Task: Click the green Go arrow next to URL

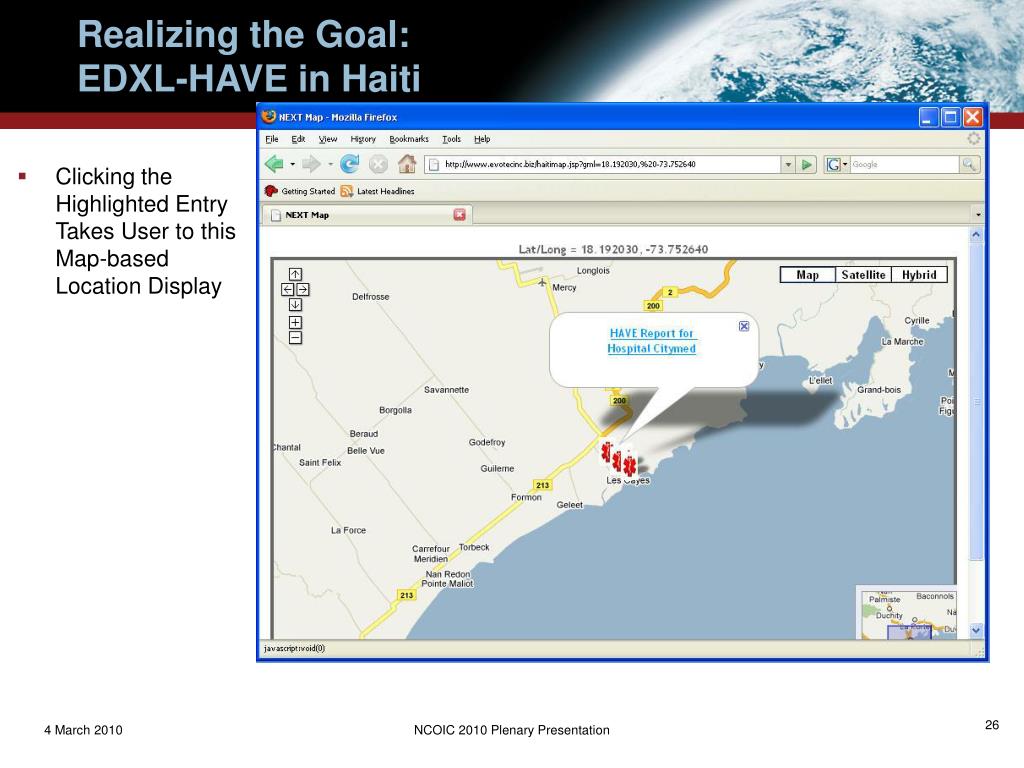Action: pos(807,165)
